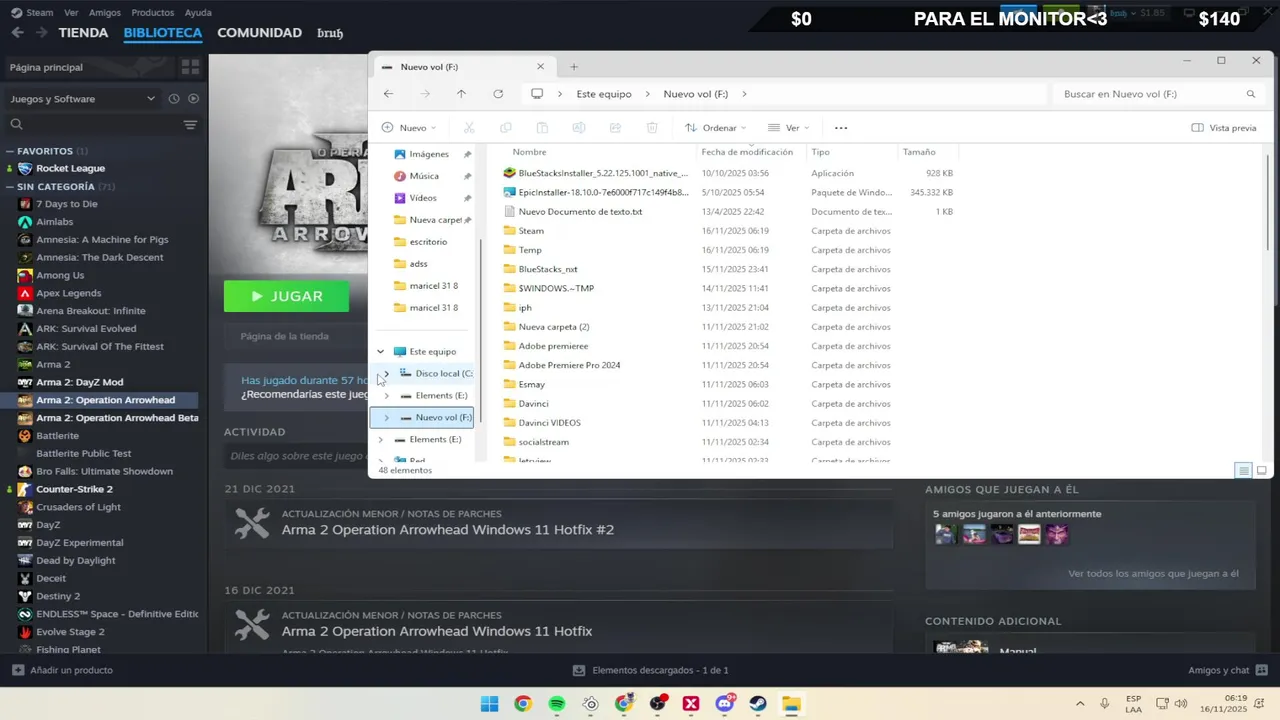
Task: Switch Explorer to details view layout icon
Action: coord(1244,470)
